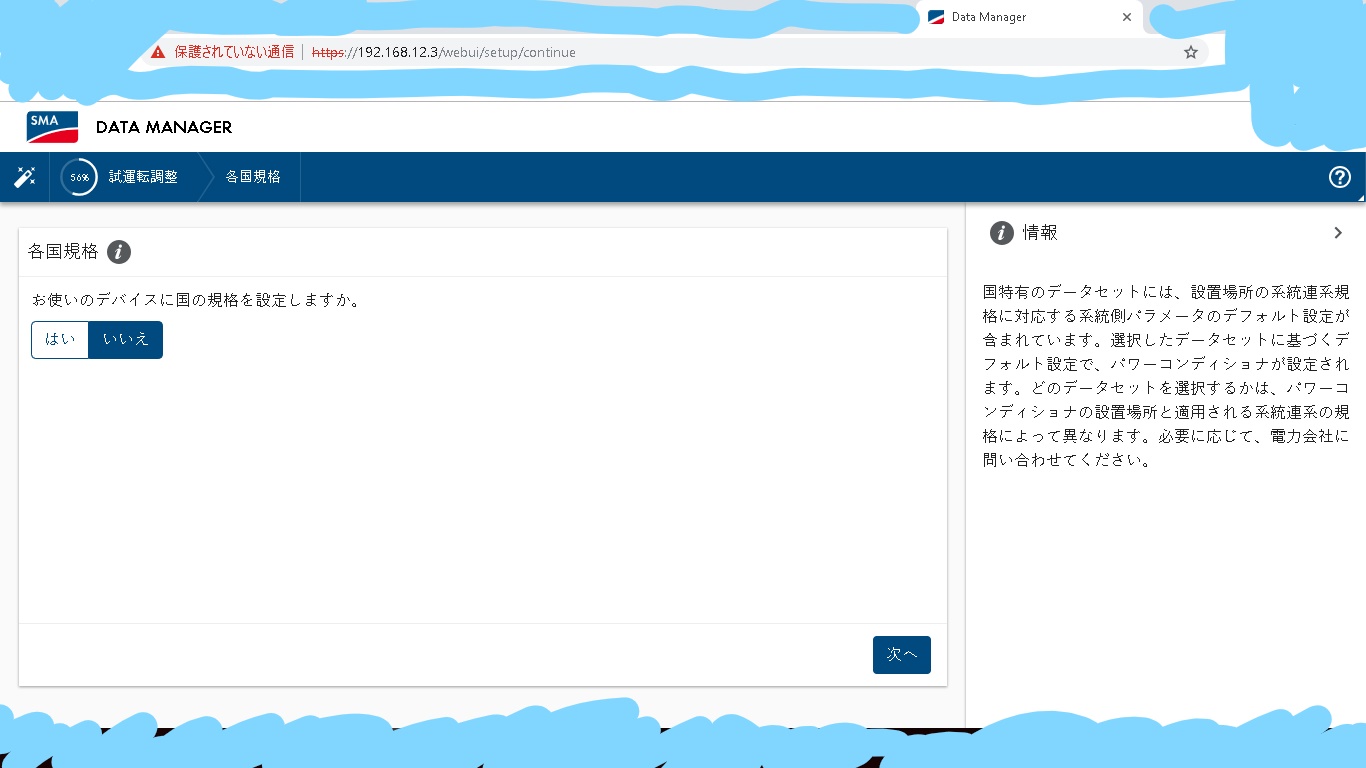Open the setup wizard wand icon
This screenshot has height=768, width=1366.
[x=25, y=177]
